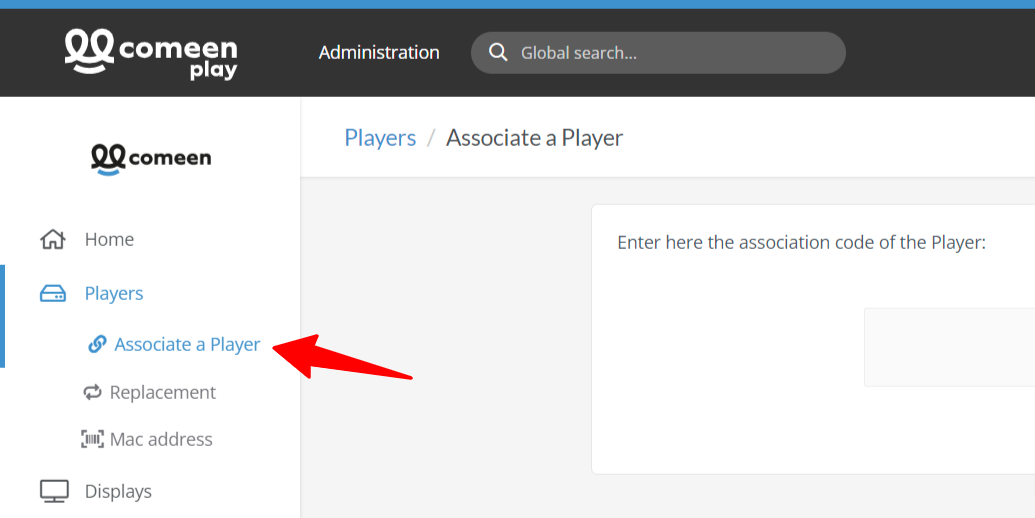Open the Displays sidebar section

[x=118, y=492]
